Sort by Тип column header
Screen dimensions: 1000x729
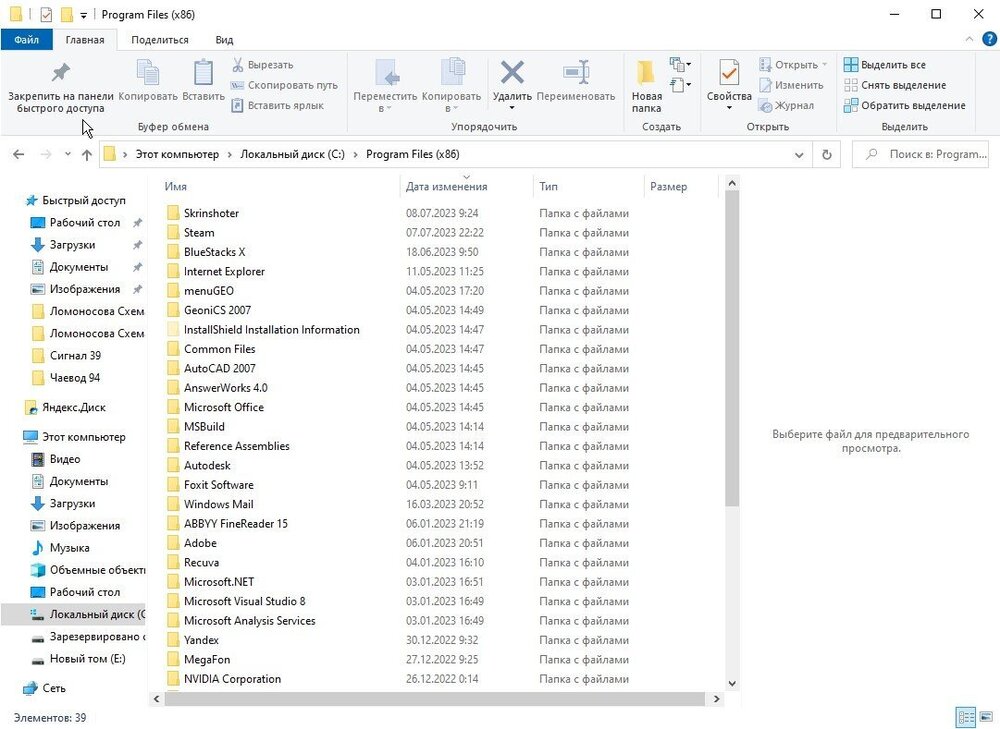pos(548,186)
